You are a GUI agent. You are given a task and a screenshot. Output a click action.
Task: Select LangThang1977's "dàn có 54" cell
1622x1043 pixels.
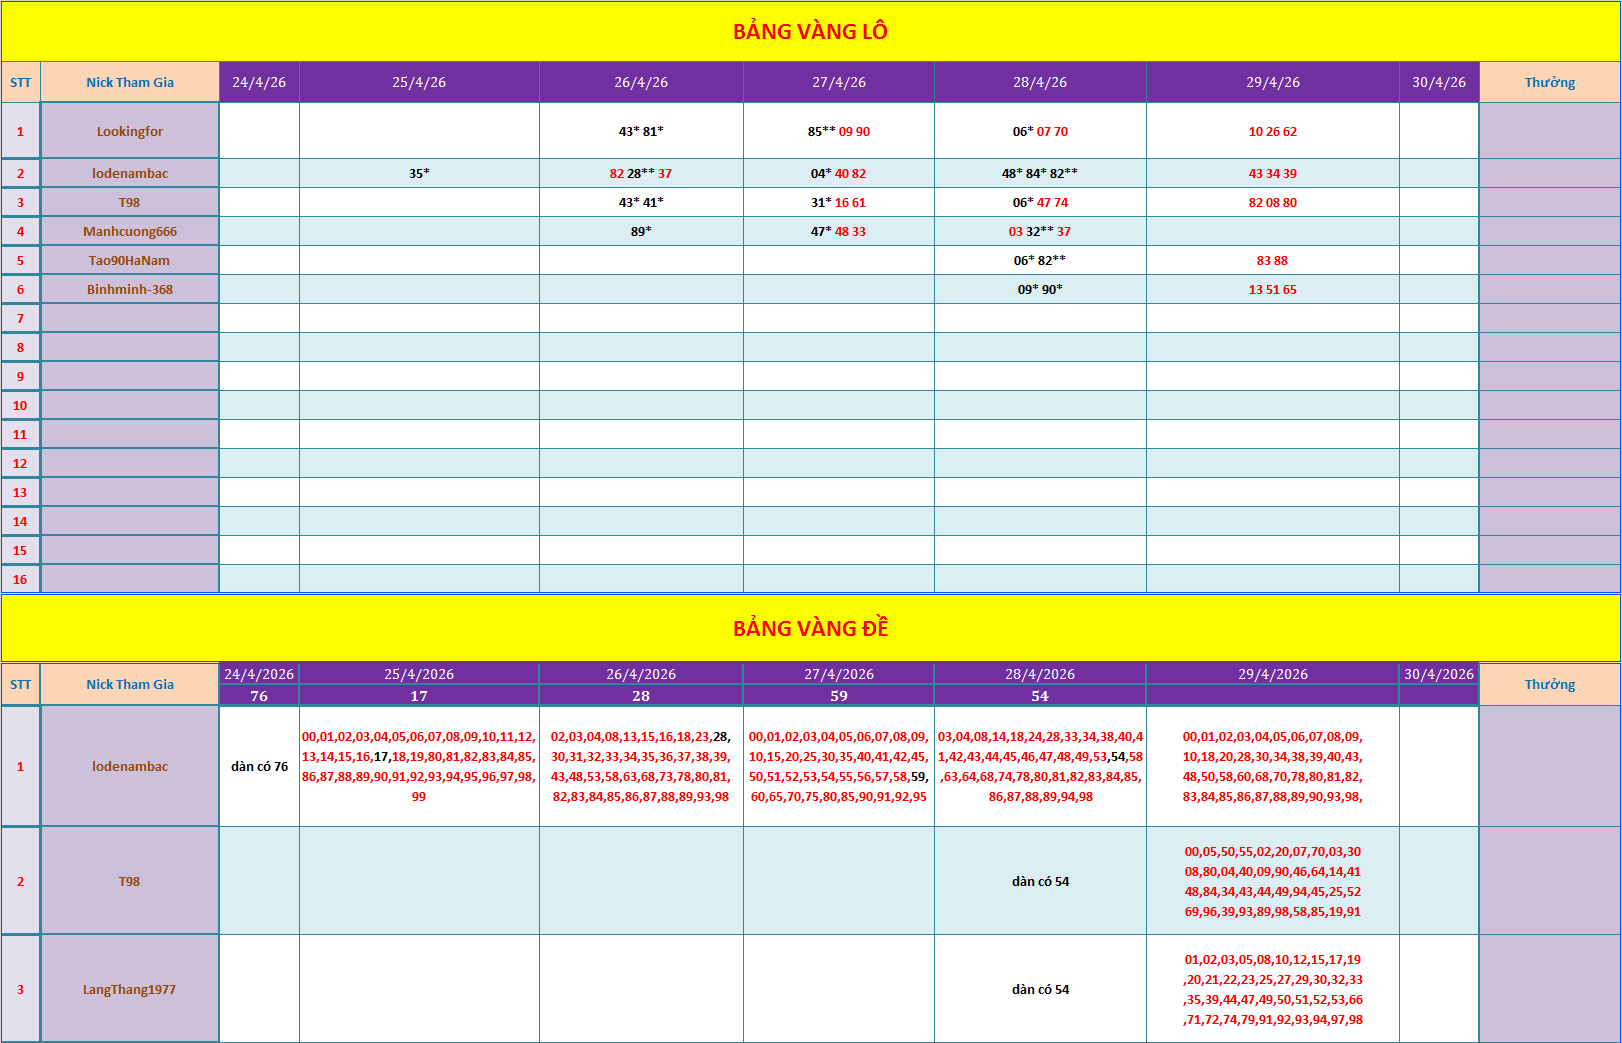tap(1040, 989)
